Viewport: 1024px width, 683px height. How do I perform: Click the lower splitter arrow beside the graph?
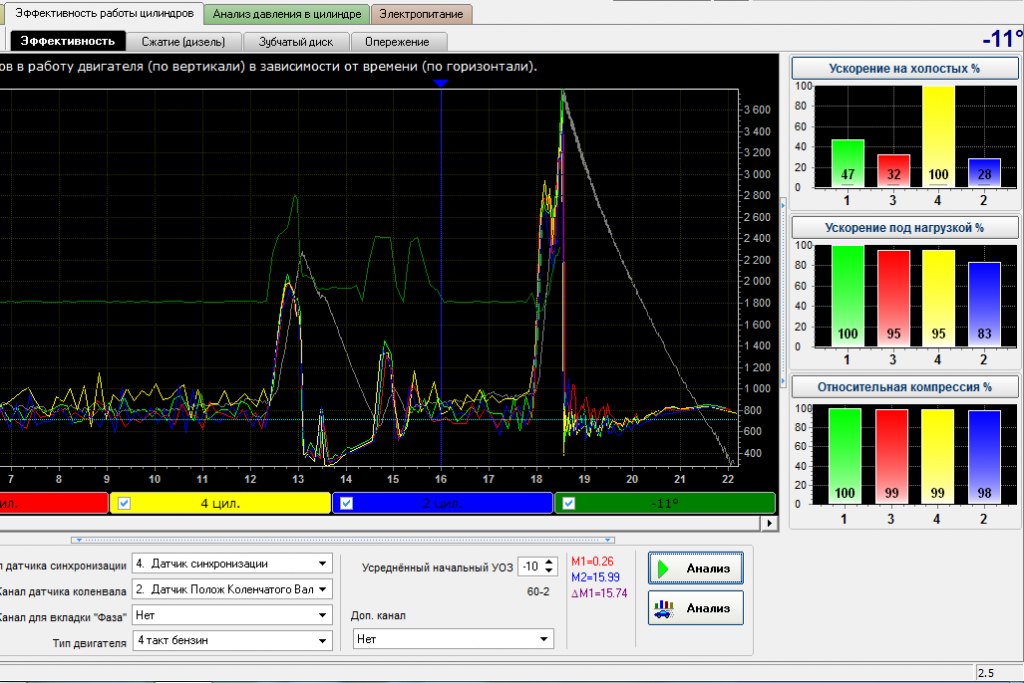point(783,381)
